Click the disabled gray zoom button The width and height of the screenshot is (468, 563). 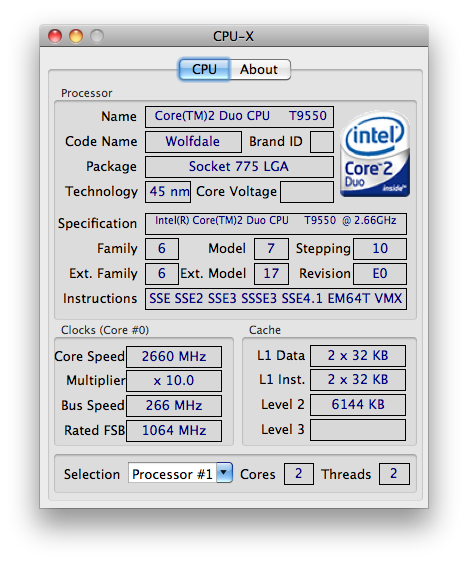pos(97,36)
